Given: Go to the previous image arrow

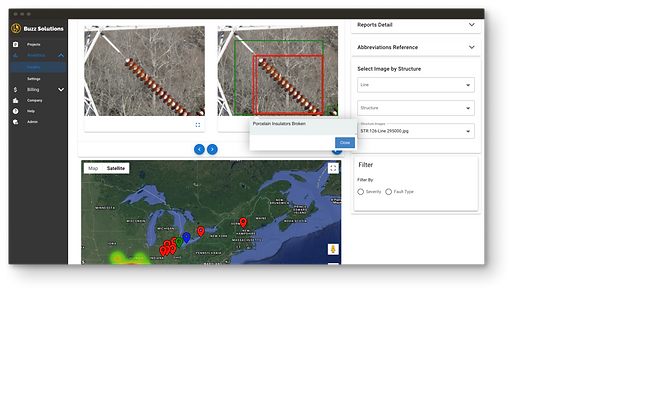Looking at the screenshot, I should [x=199, y=149].
